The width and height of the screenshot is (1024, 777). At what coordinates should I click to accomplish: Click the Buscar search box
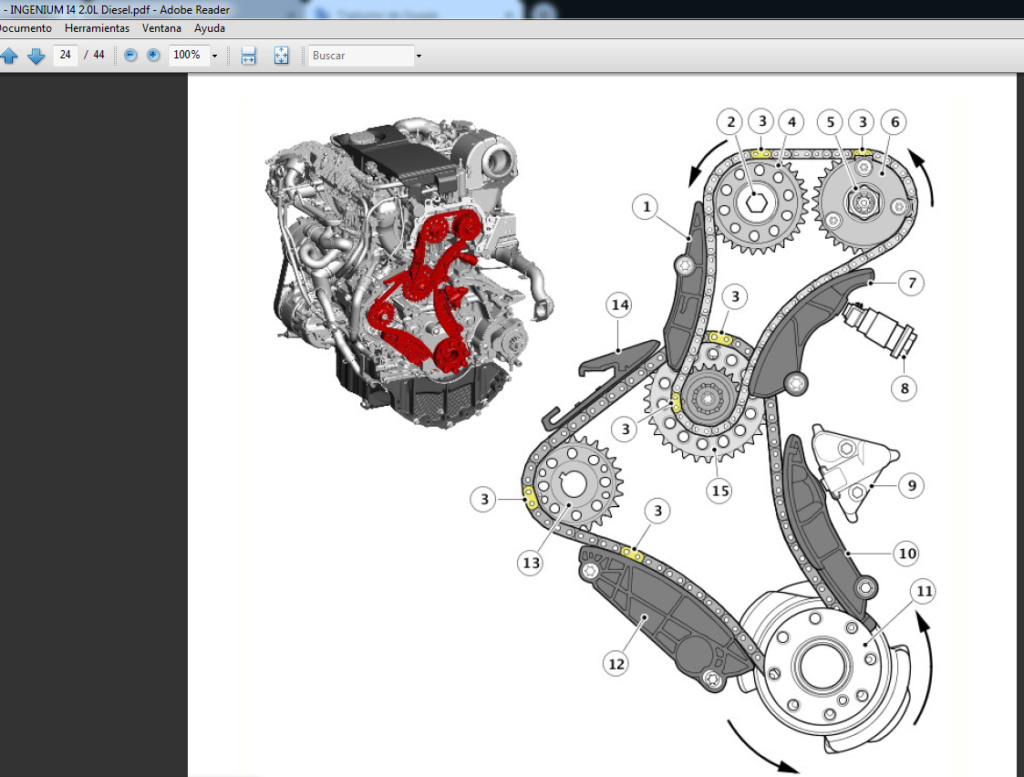360,55
